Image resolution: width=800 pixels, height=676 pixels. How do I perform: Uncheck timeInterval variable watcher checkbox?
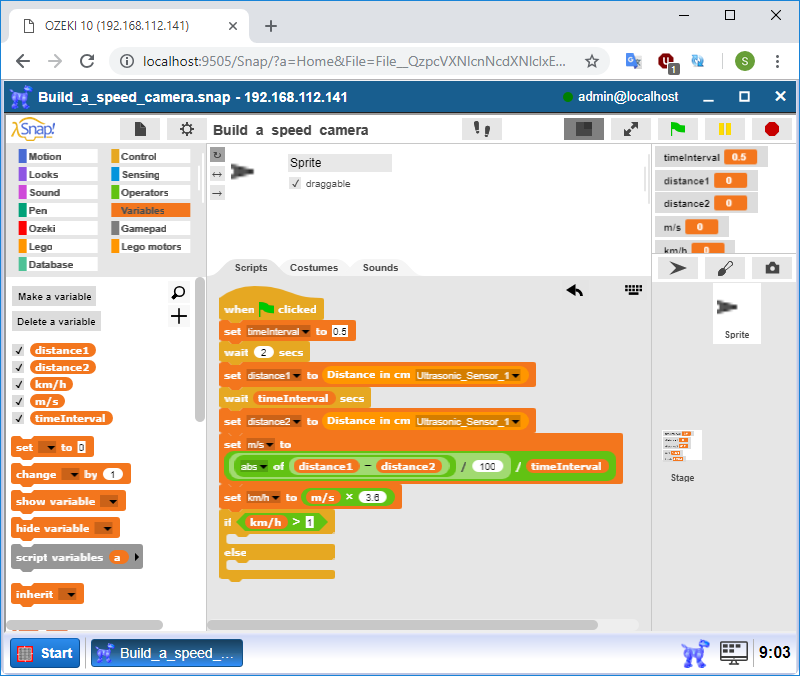(x=19, y=418)
